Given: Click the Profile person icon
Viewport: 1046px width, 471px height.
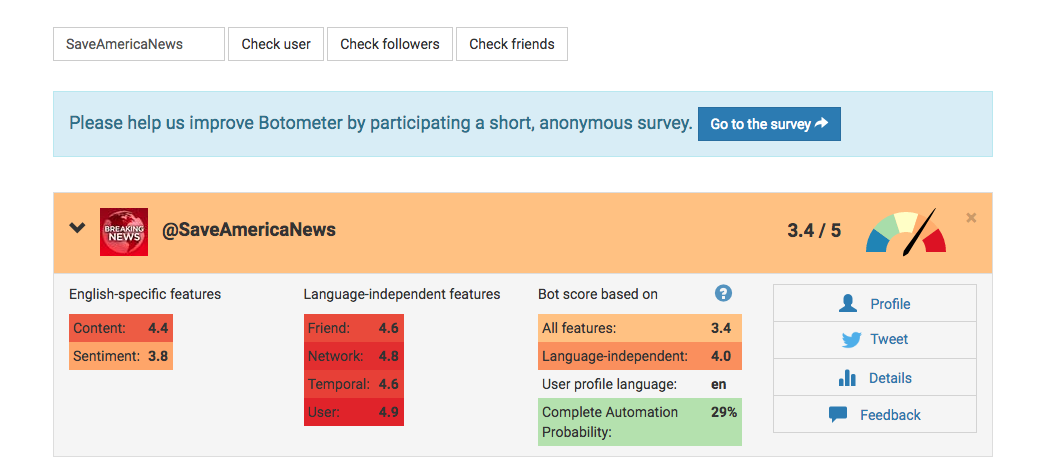Looking at the screenshot, I should pyautogui.click(x=848, y=304).
